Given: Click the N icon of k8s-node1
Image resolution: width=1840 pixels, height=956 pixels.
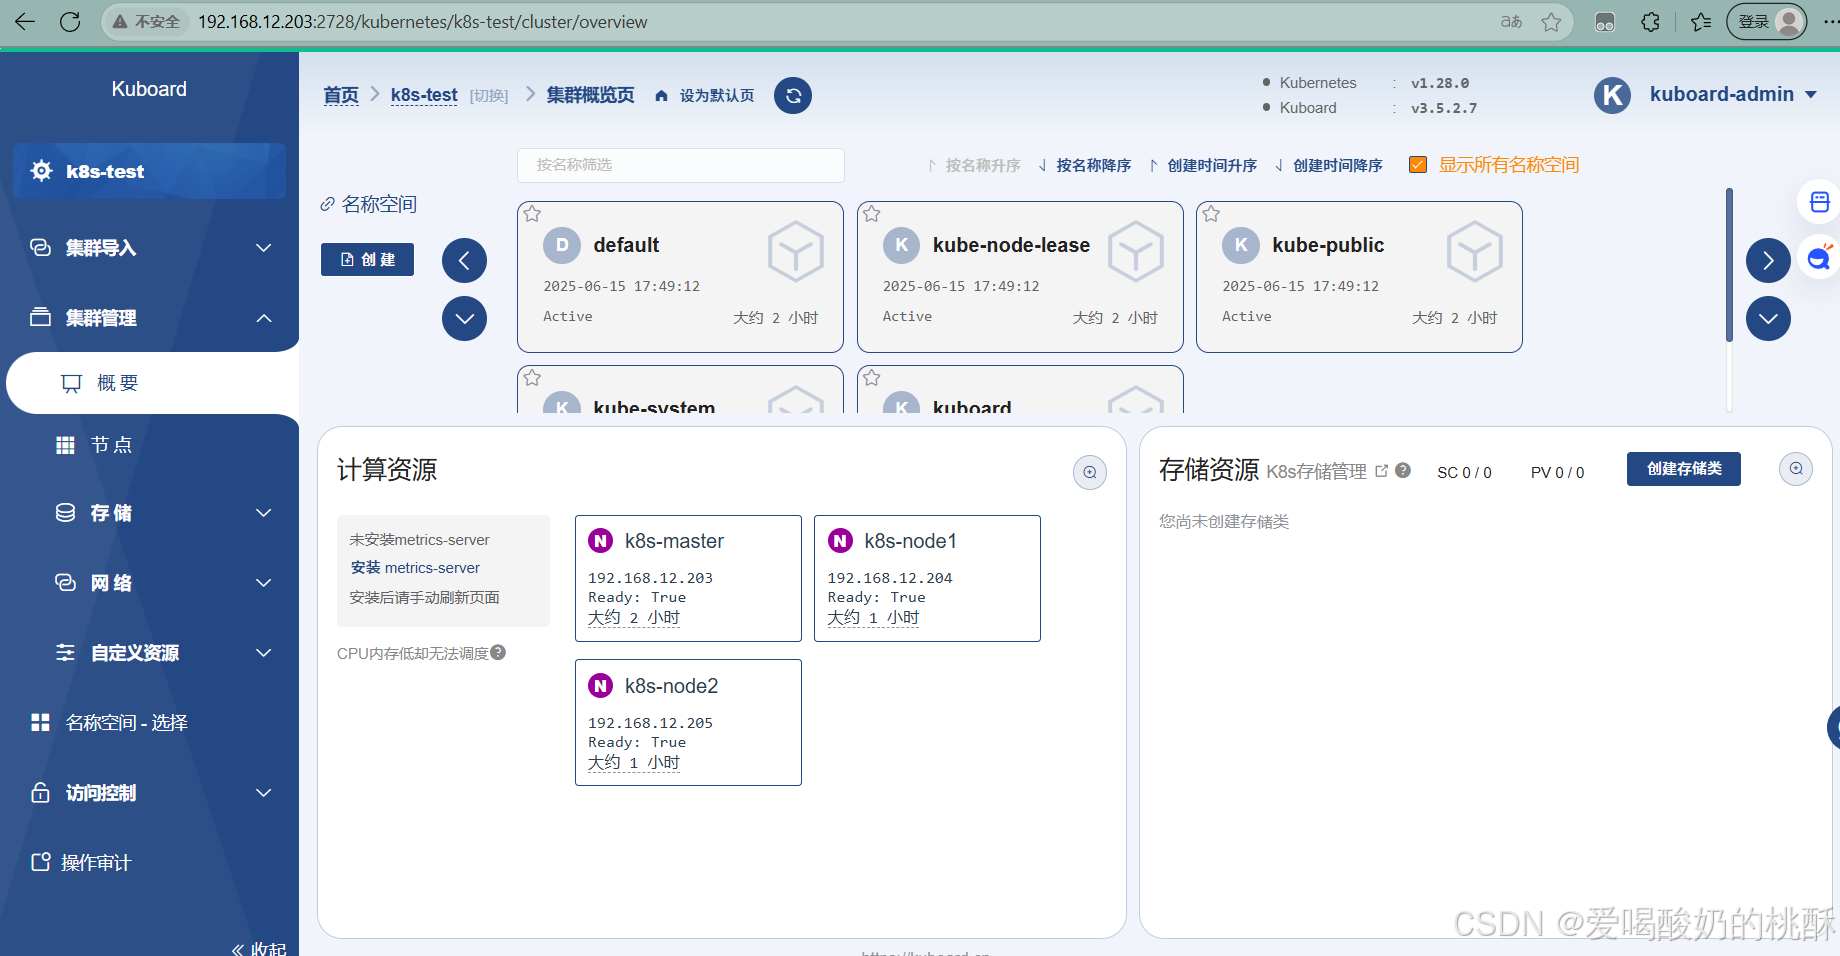Looking at the screenshot, I should point(840,541).
